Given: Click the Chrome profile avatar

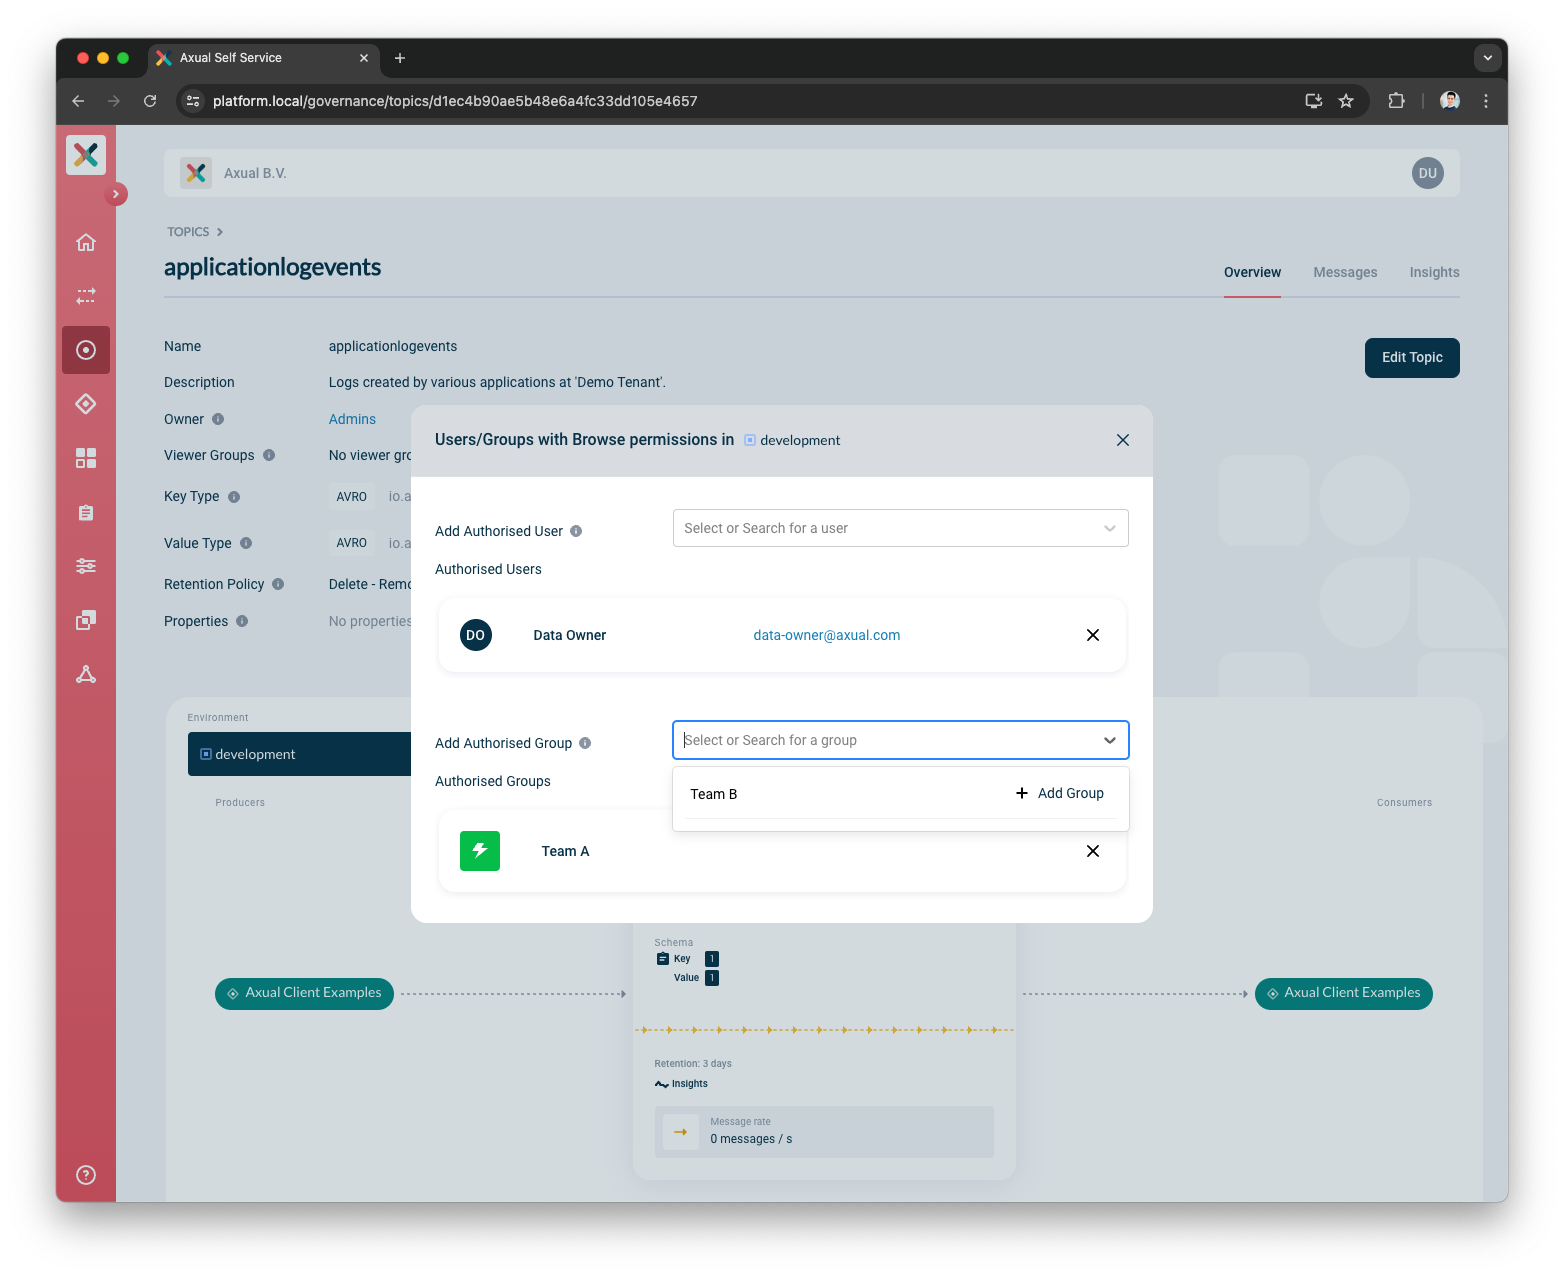Looking at the screenshot, I should pos(1450,101).
